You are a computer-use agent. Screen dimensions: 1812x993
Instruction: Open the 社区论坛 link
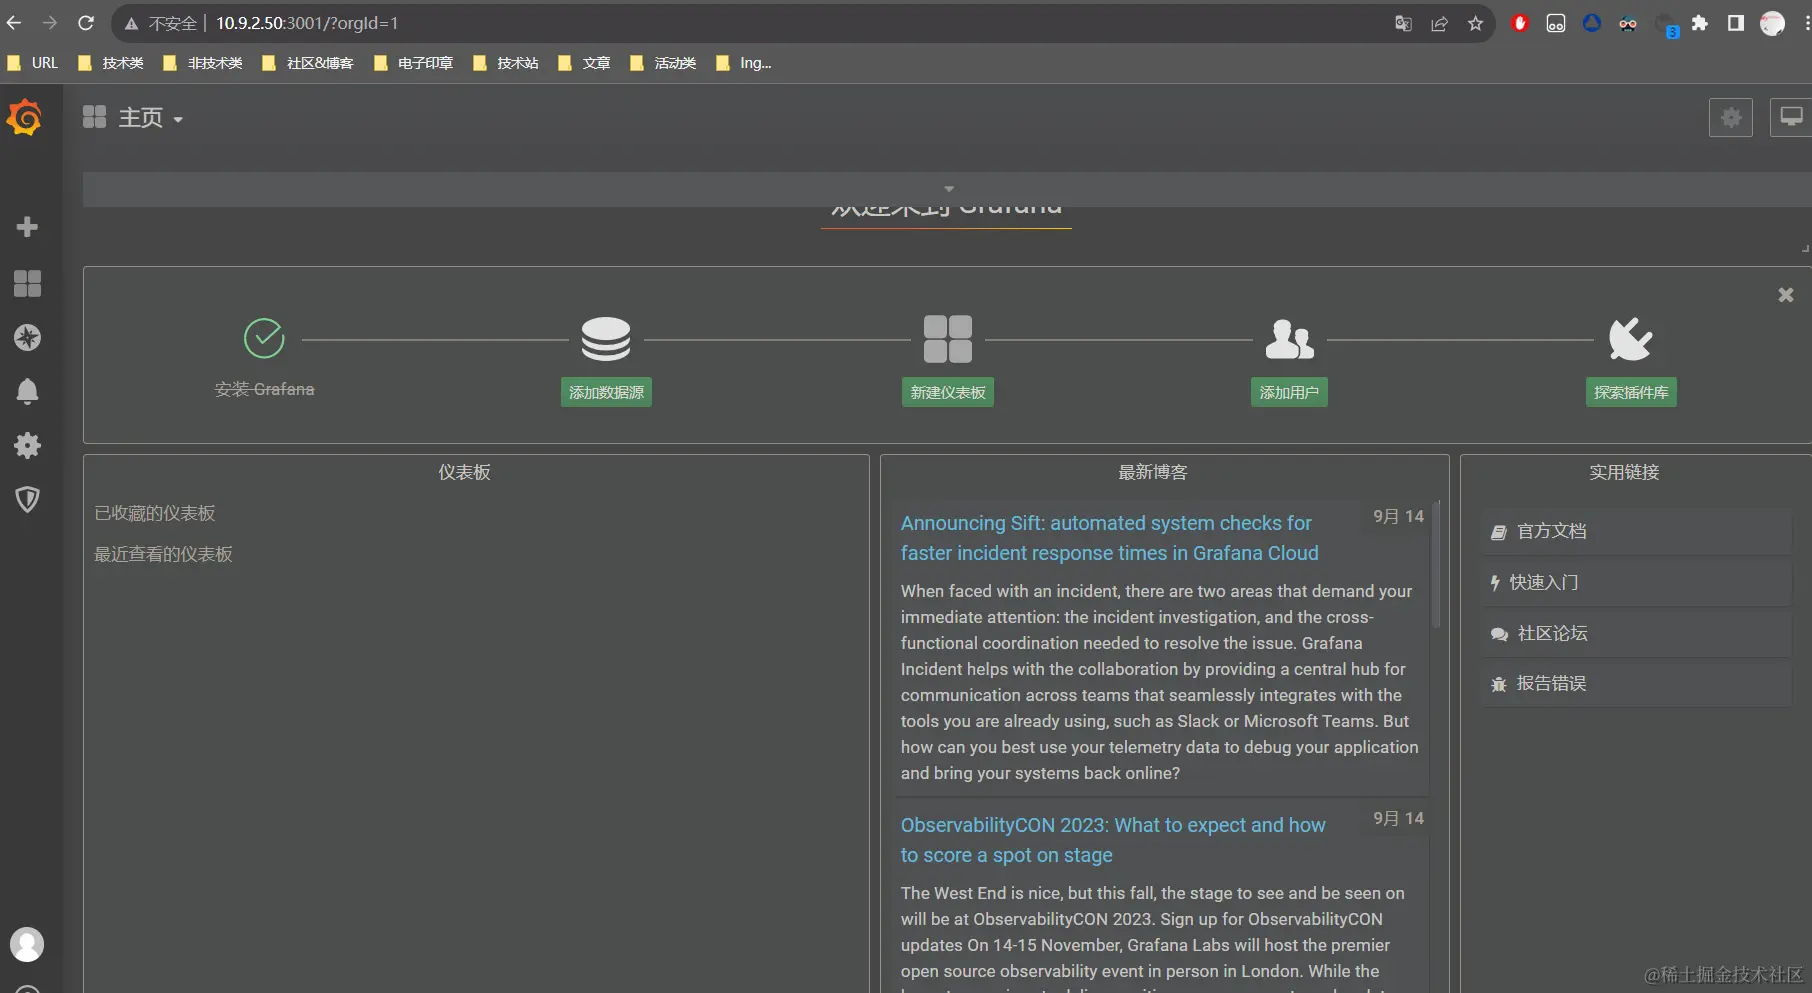pos(1637,633)
